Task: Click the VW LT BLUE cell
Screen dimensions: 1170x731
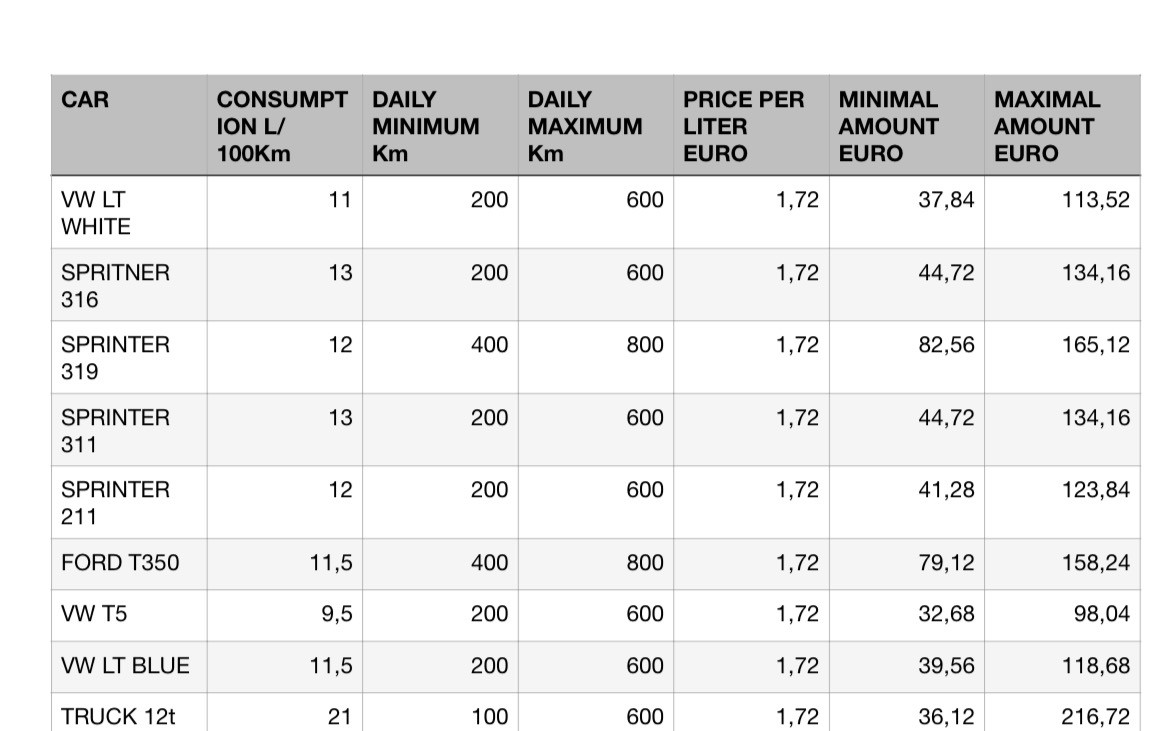Action: [129, 667]
